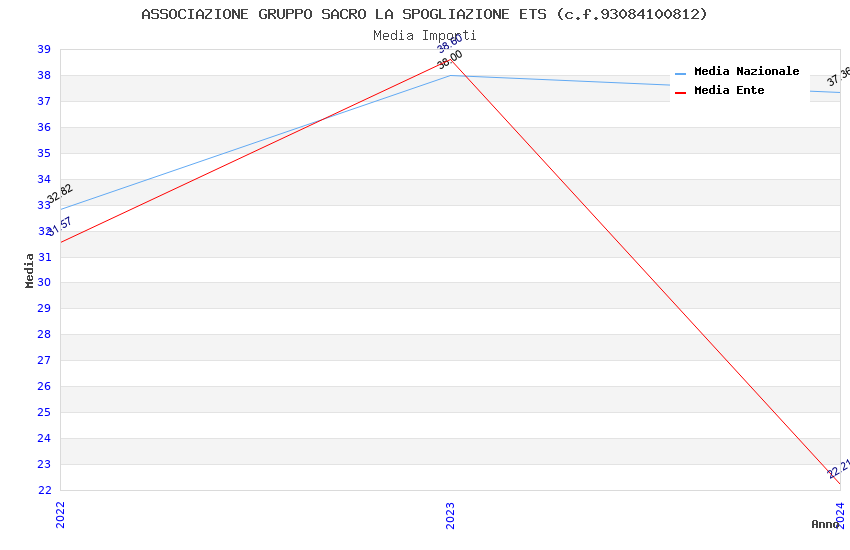Select the Media Ente legend label
Screen dimensions: 850x550
(x=729, y=90)
